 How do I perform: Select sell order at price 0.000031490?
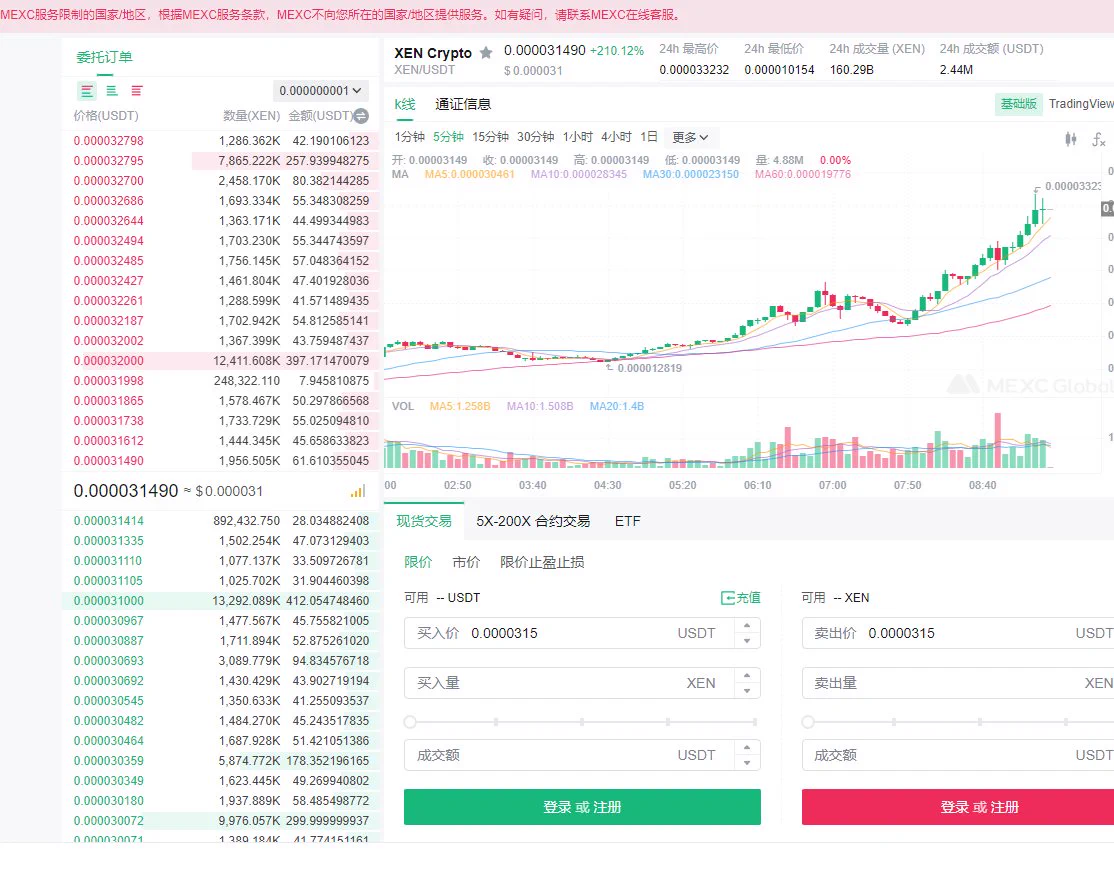(221, 461)
